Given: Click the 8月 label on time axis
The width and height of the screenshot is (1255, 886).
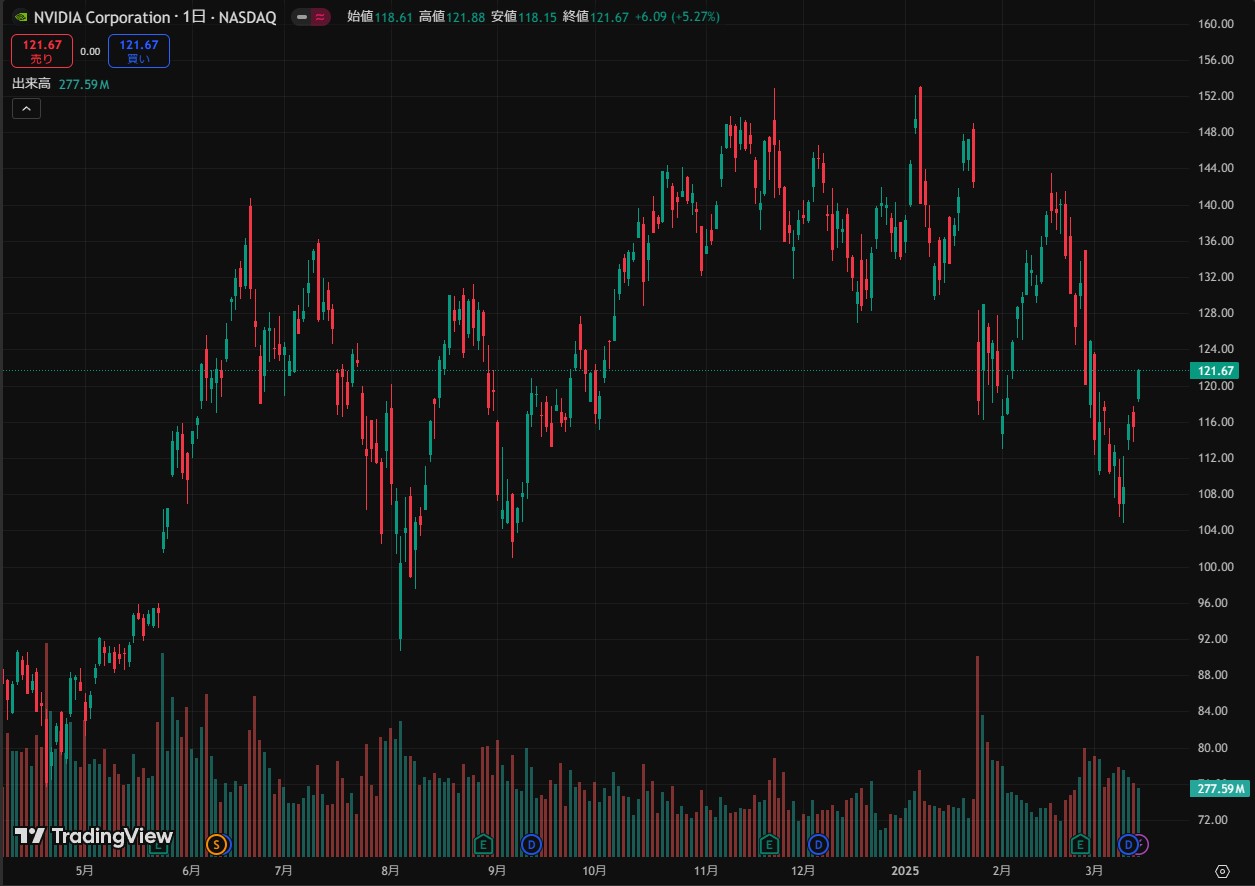Looking at the screenshot, I should pos(390,871).
